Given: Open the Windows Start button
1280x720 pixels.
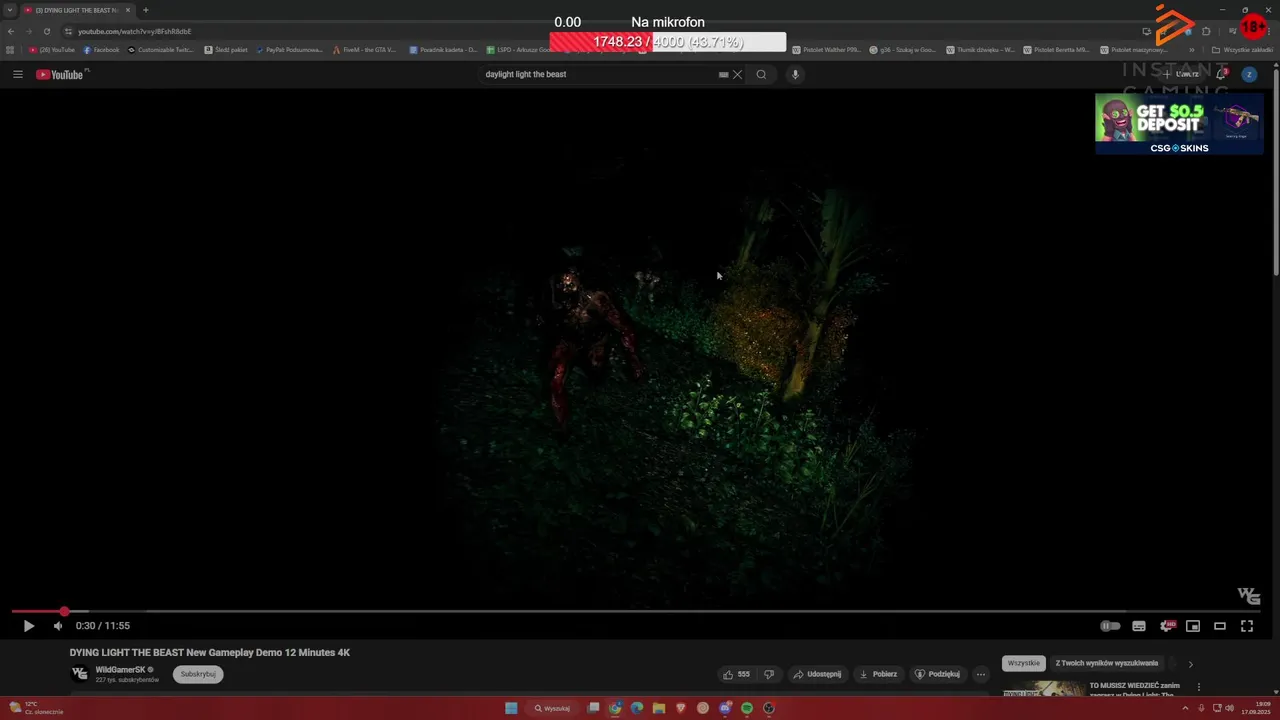Looking at the screenshot, I should pos(511,708).
